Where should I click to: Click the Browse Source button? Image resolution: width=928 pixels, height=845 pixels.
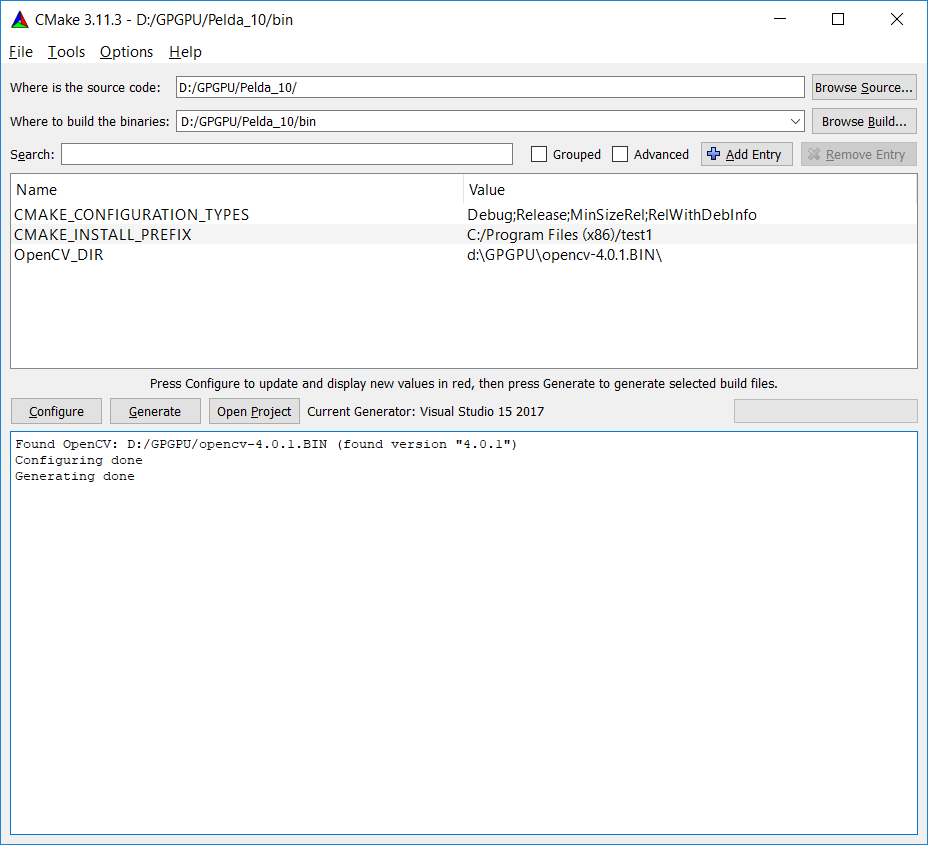[864, 88]
